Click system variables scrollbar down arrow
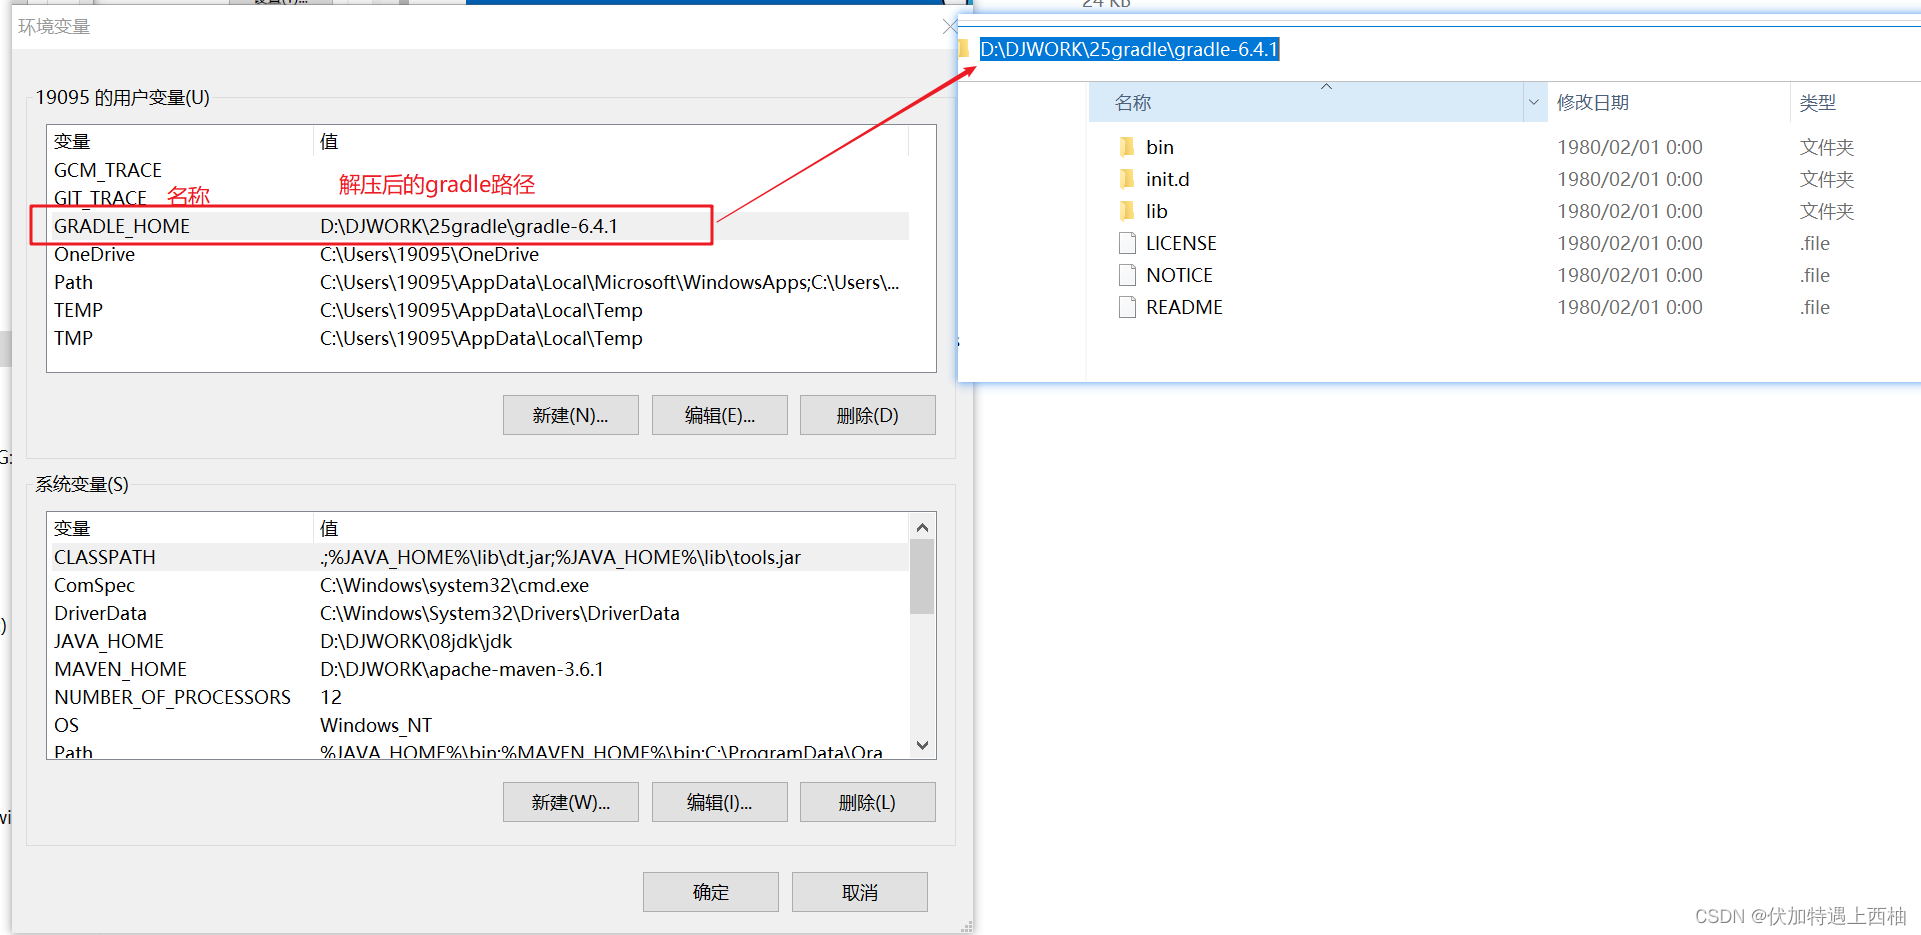Image resolution: width=1921 pixels, height=935 pixels. (x=922, y=745)
